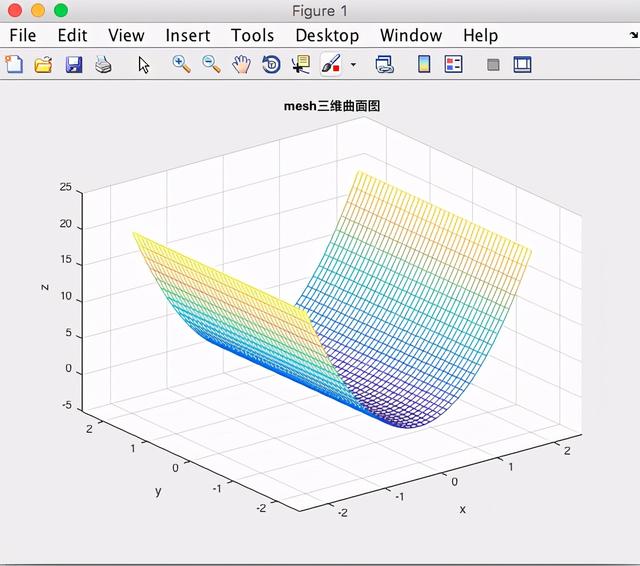Click the y axis label
640x566 pixels.
pos(158,491)
